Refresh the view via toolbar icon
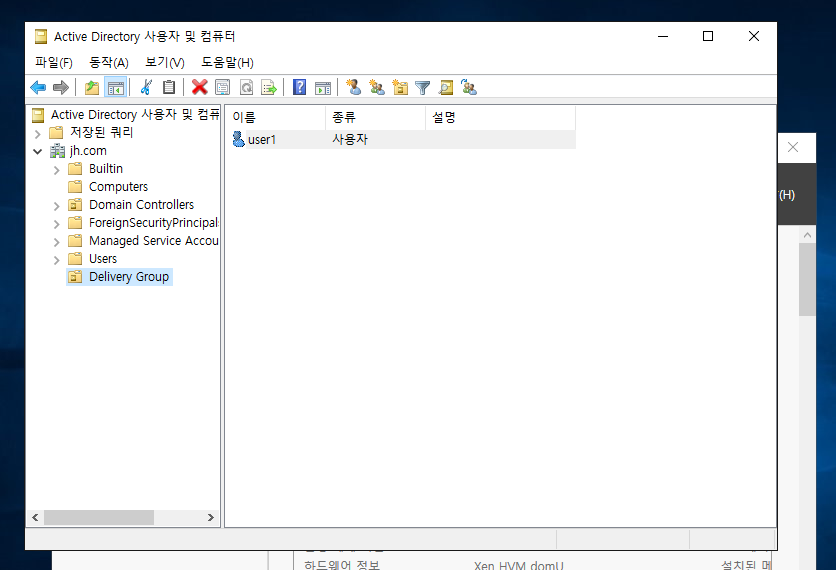 (246, 87)
